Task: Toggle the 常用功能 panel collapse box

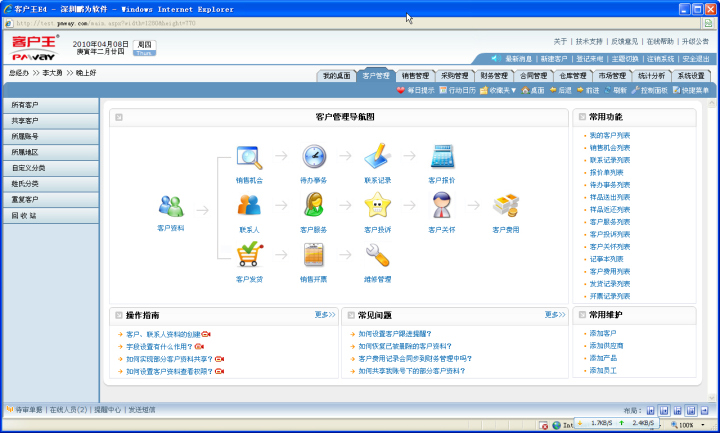Action: tap(581, 117)
